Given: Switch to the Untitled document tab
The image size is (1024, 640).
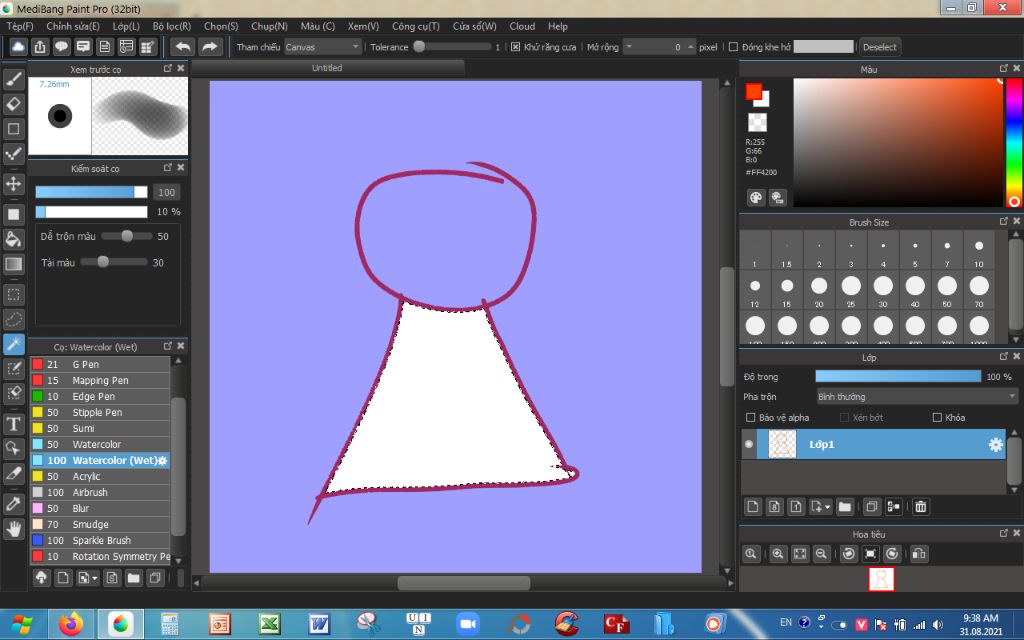Looking at the screenshot, I should (x=327, y=67).
